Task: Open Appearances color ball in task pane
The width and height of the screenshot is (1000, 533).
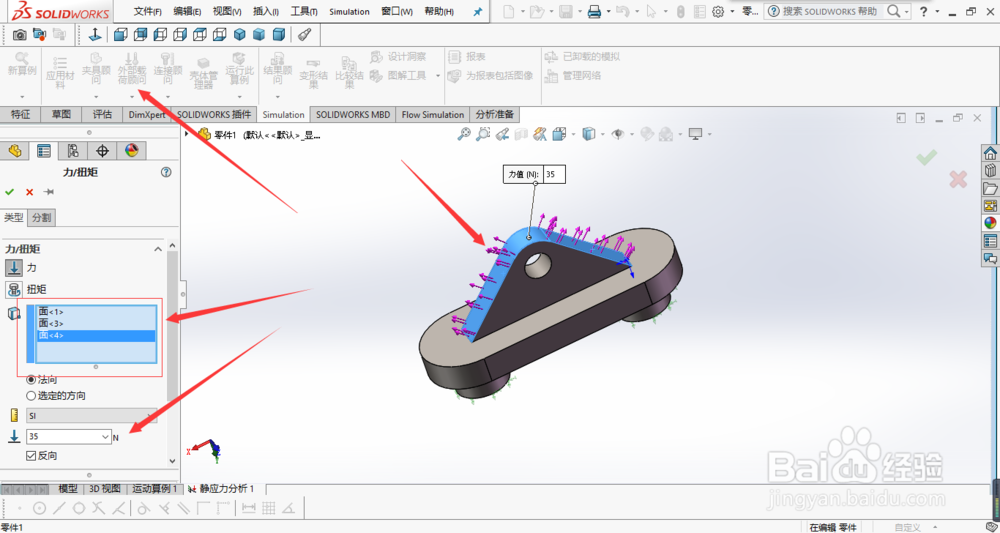Action: click(x=990, y=223)
